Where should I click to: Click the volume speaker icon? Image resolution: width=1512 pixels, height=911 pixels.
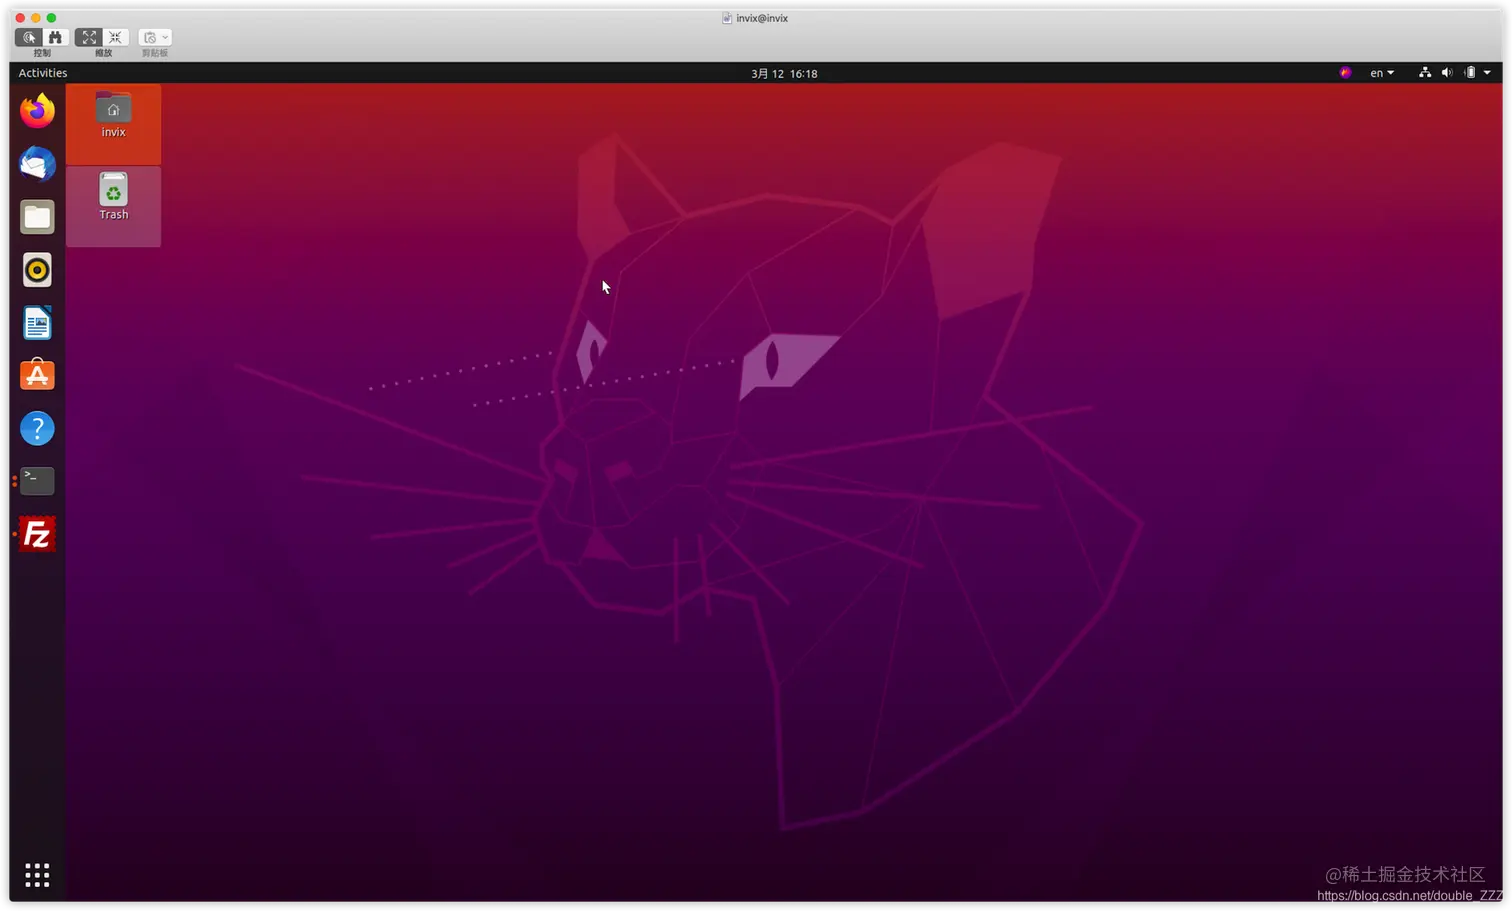click(x=1447, y=73)
